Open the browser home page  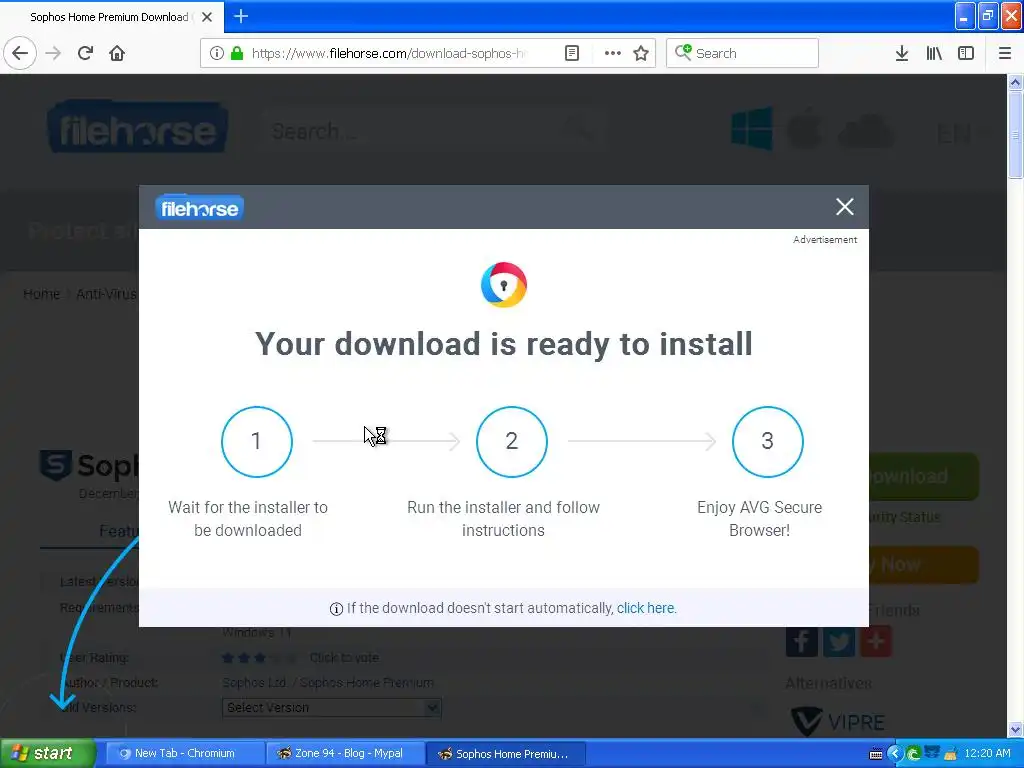click(117, 53)
